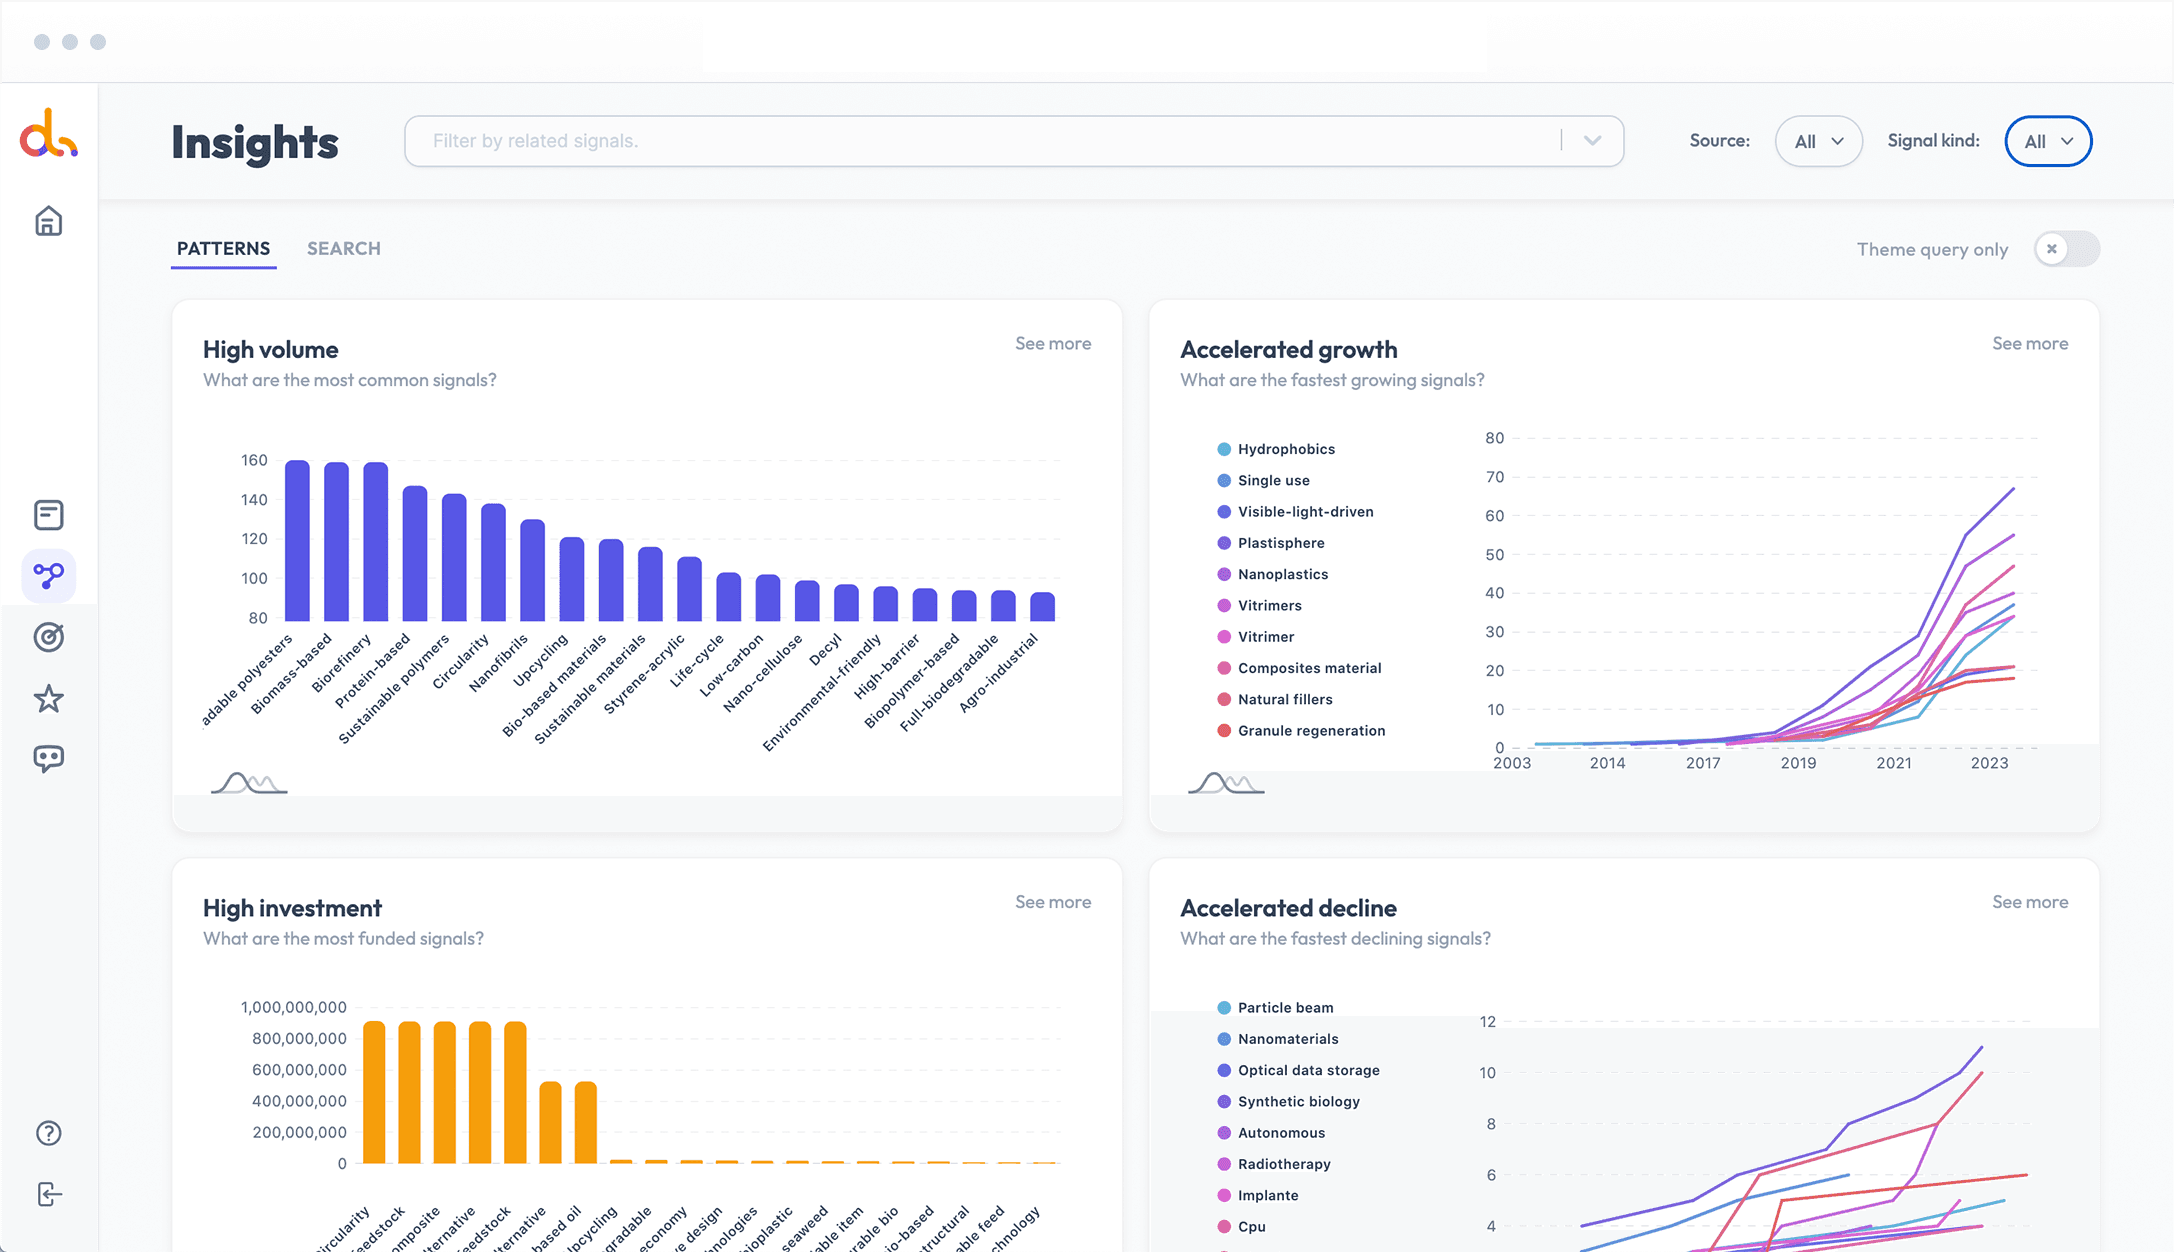Toggle Synthetic biology legend entry
The height and width of the screenshot is (1252, 2174).
[1288, 1101]
